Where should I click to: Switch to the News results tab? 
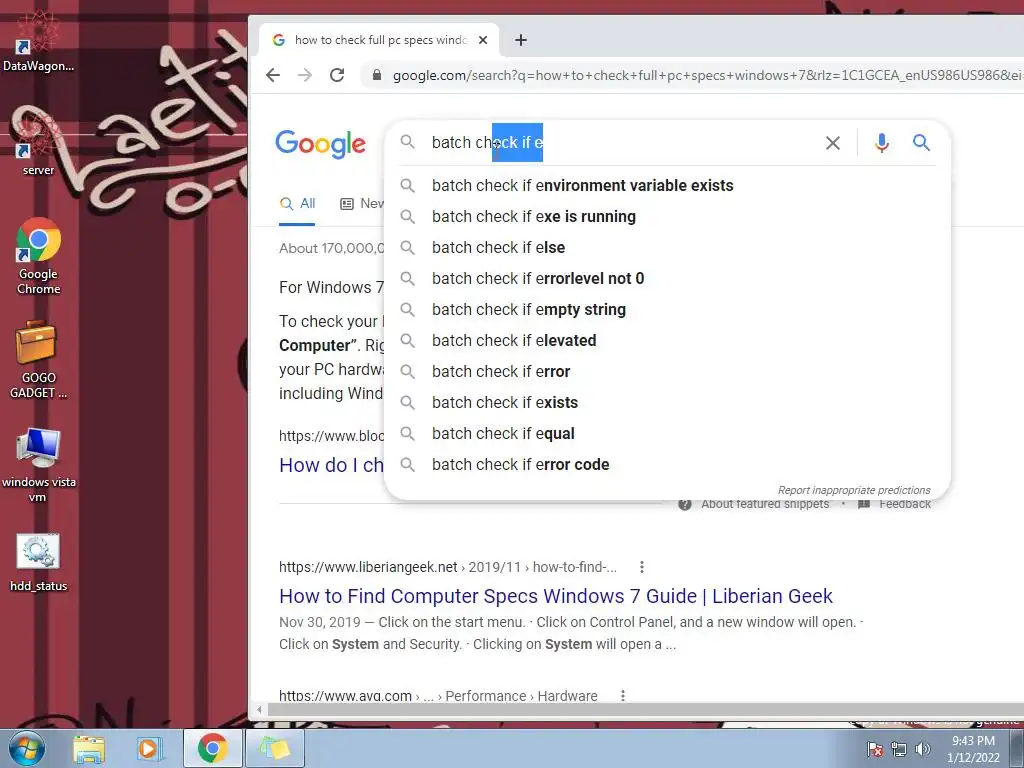point(362,204)
